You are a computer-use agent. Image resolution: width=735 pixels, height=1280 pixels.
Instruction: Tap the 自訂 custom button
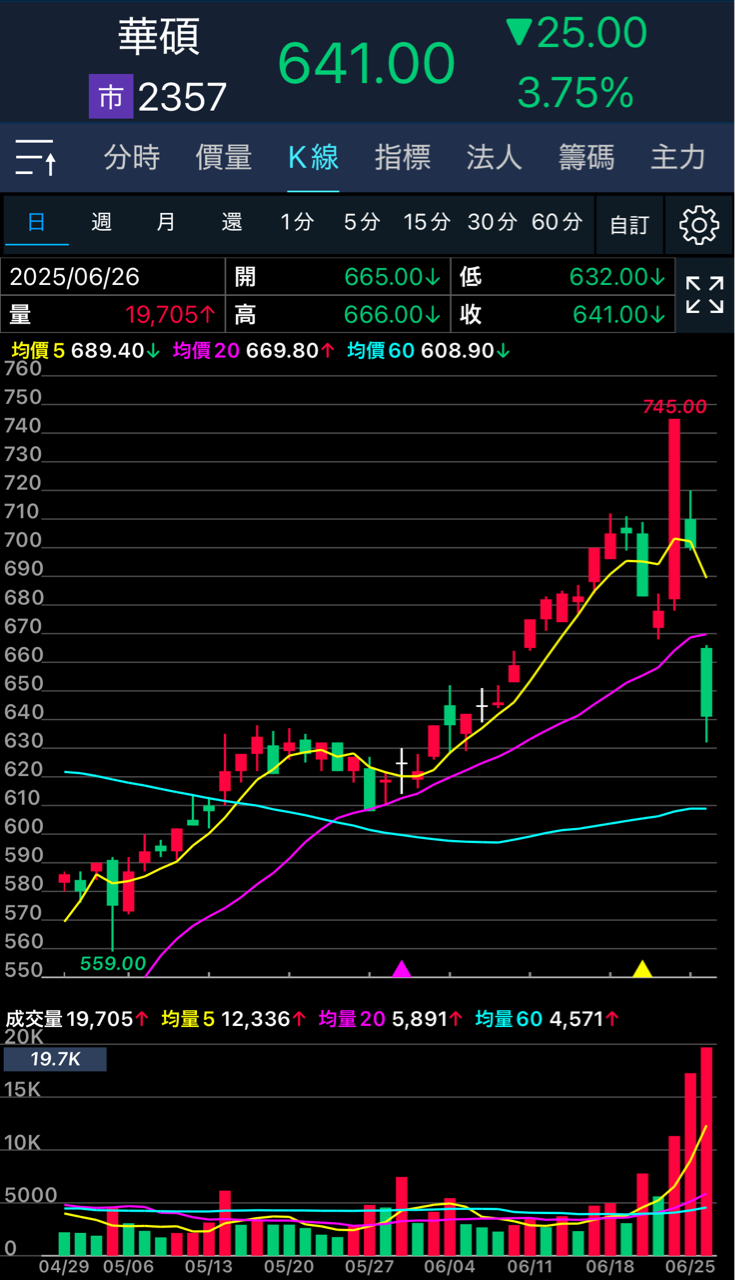629,225
